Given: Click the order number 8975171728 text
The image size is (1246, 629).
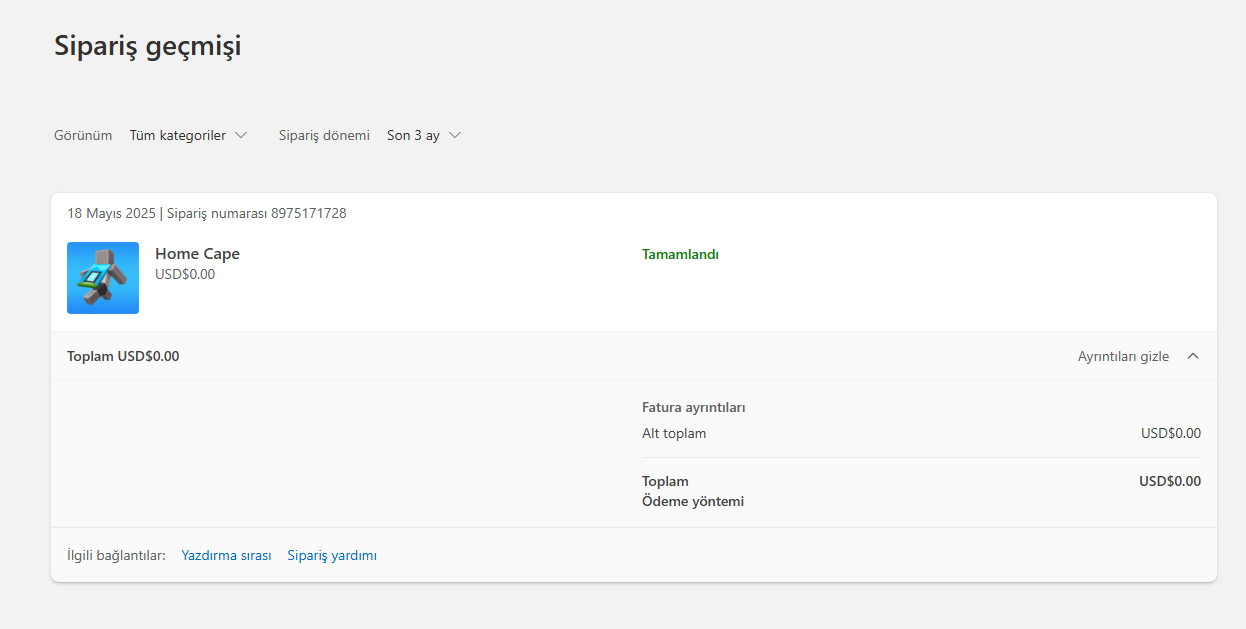Looking at the screenshot, I should 308,213.
